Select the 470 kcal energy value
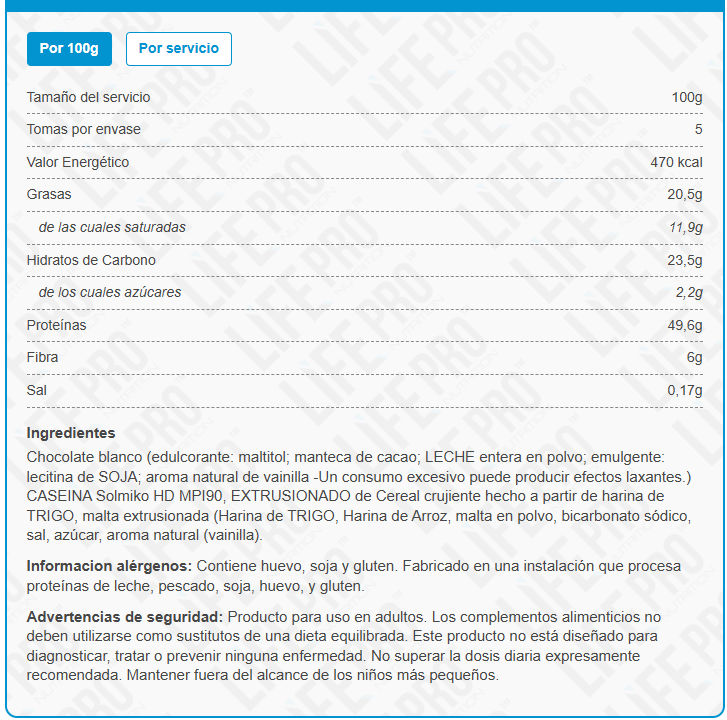Viewport: 727px width, 720px height. [676, 162]
